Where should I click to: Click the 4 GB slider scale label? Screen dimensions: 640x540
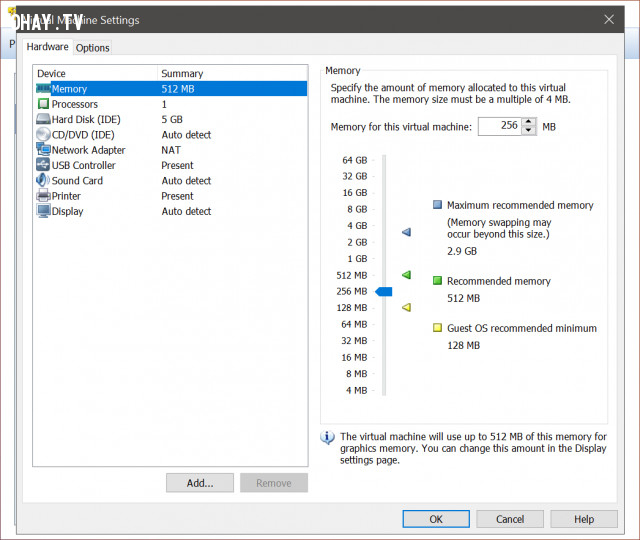click(357, 225)
